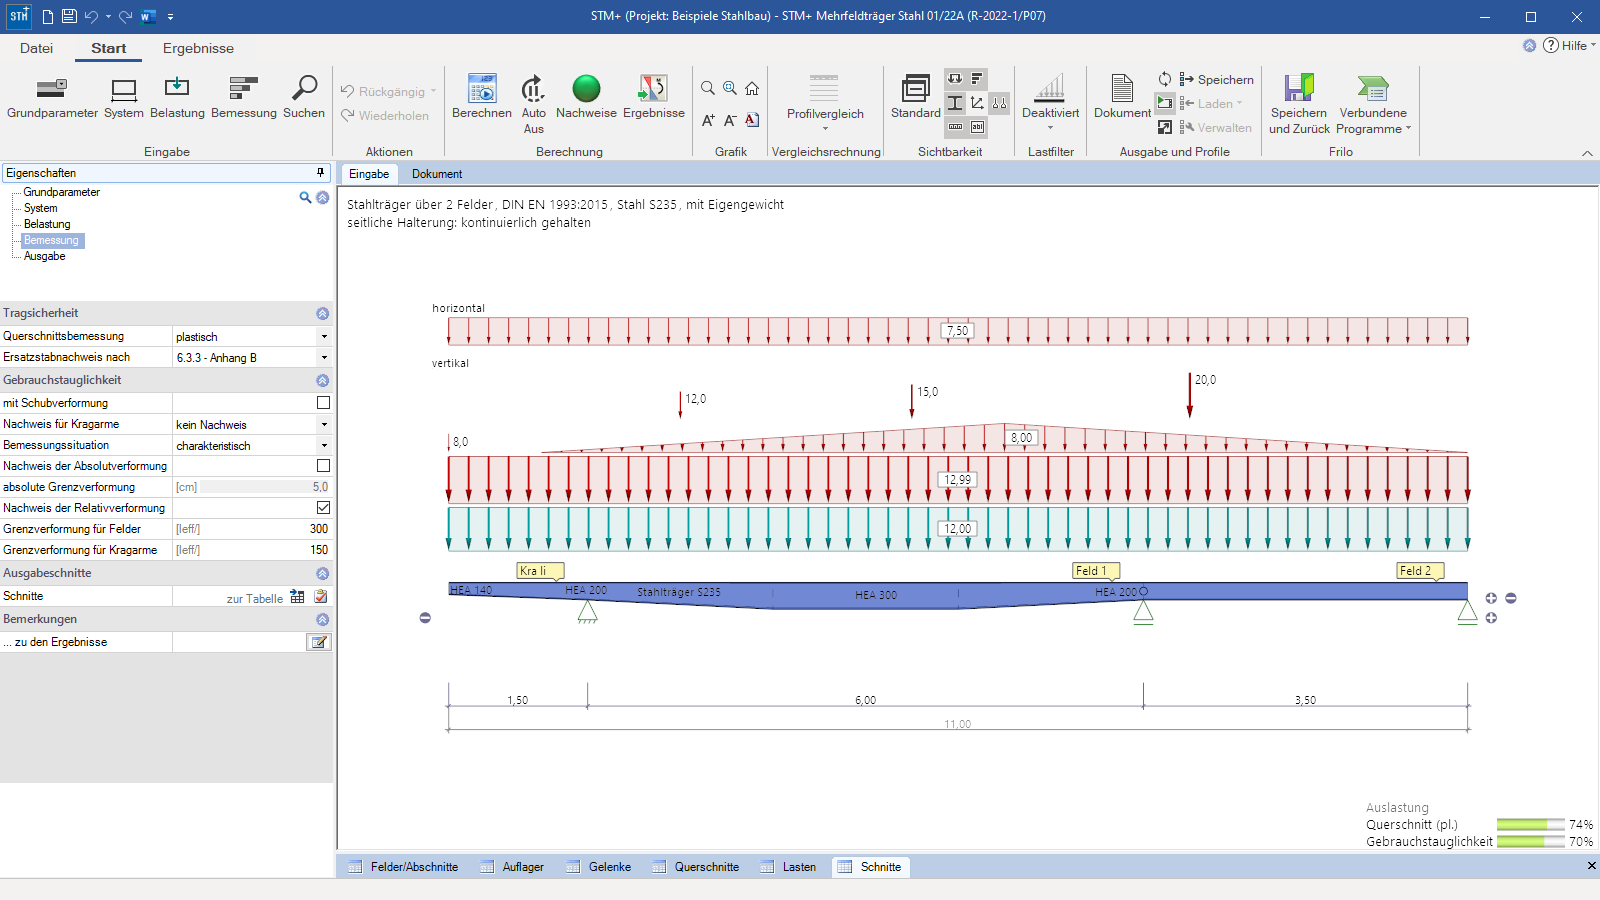Collapse the Tragsicherheit section
The height and width of the screenshot is (900, 1600).
coord(322,314)
